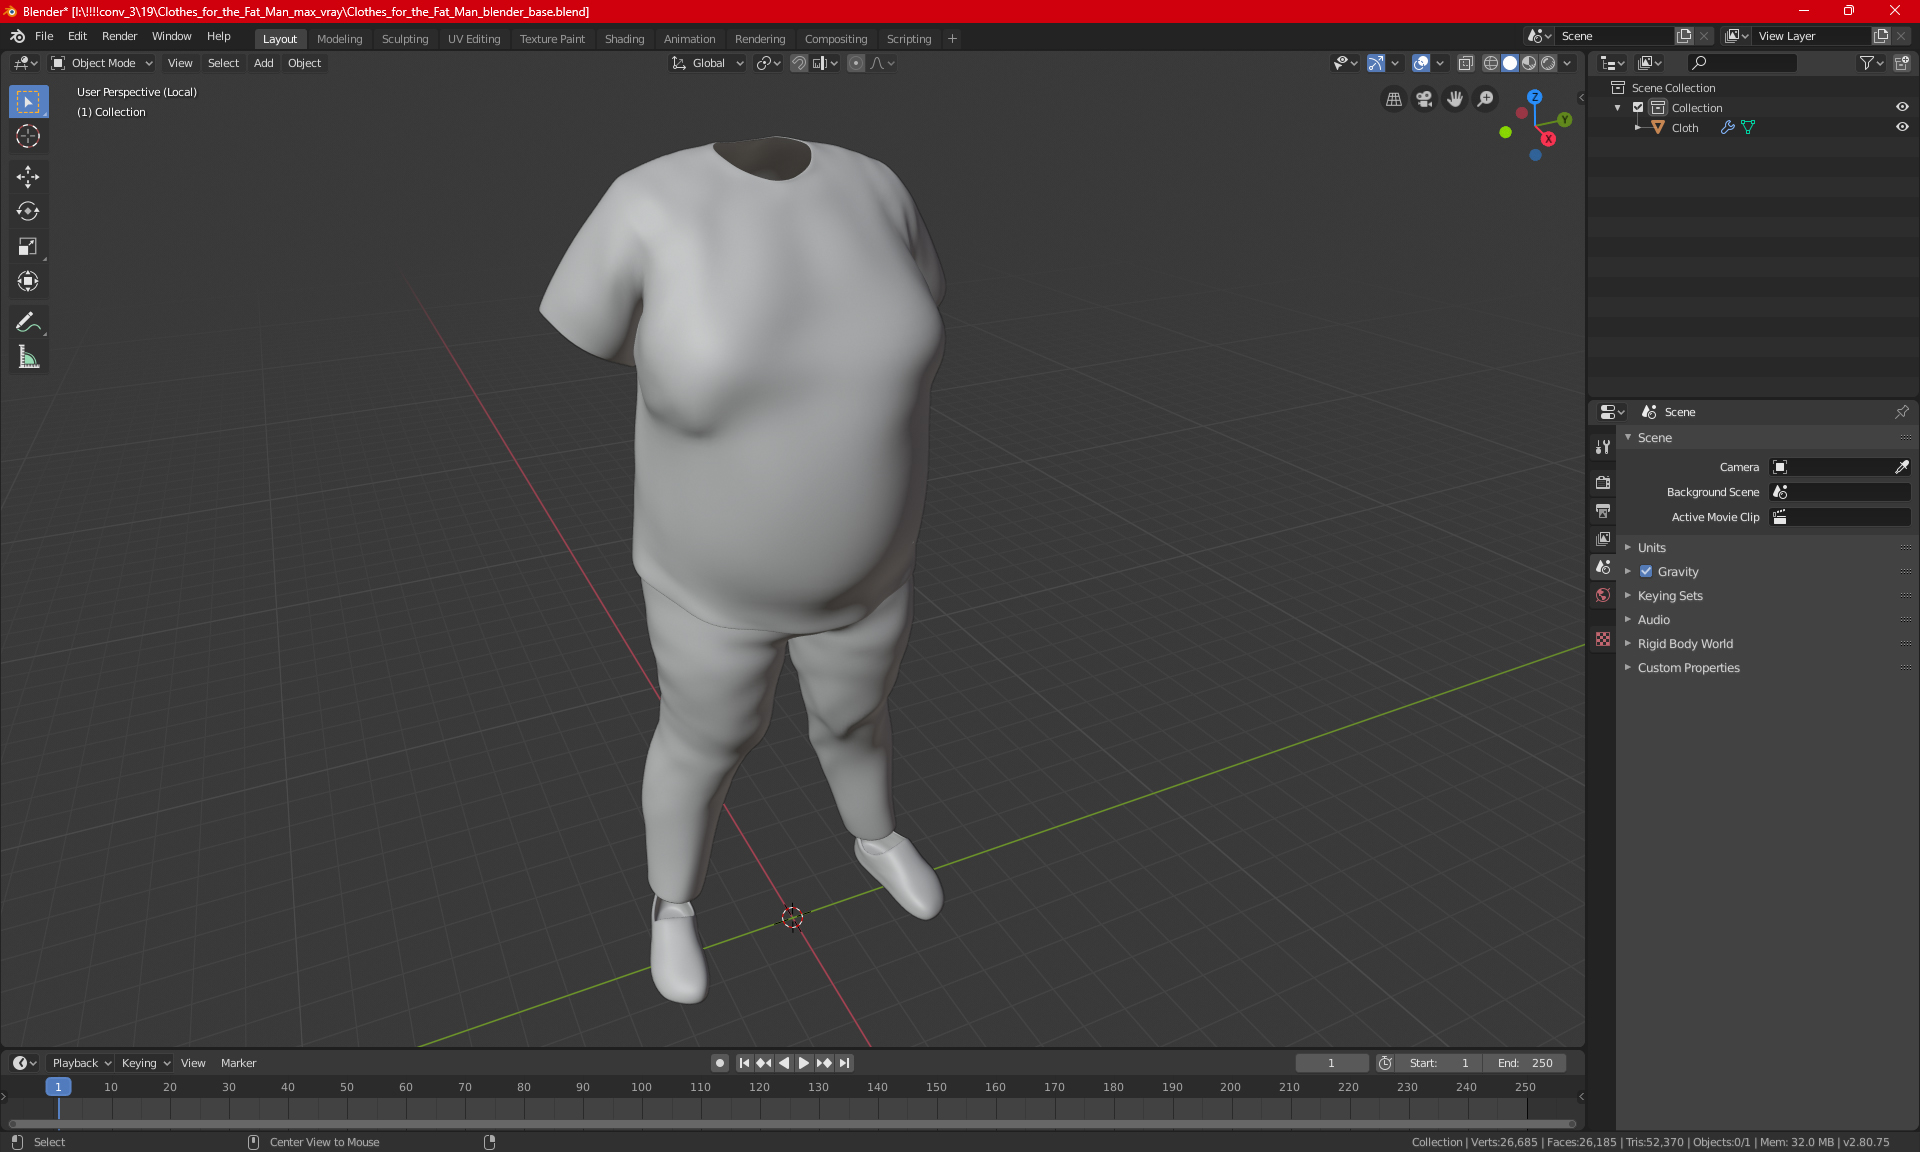
Task: Toggle viewport overlays
Action: (x=1421, y=63)
